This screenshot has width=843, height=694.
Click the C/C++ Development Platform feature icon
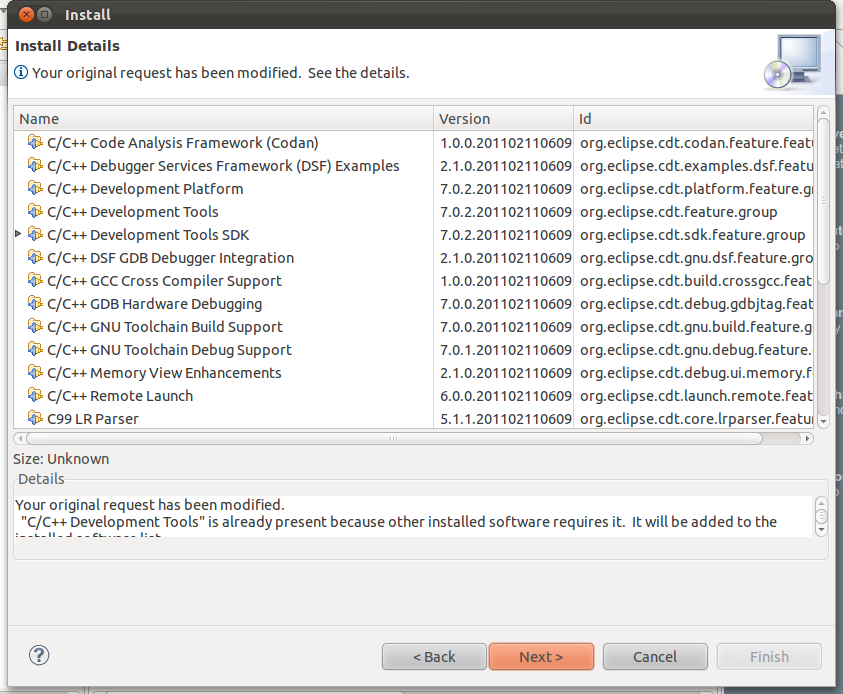tap(35, 189)
